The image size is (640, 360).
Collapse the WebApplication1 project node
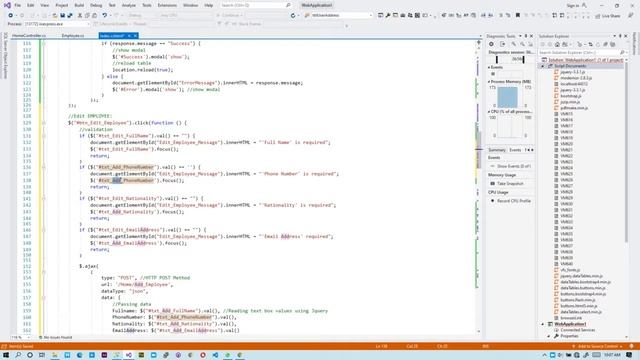tap(543, 324)
